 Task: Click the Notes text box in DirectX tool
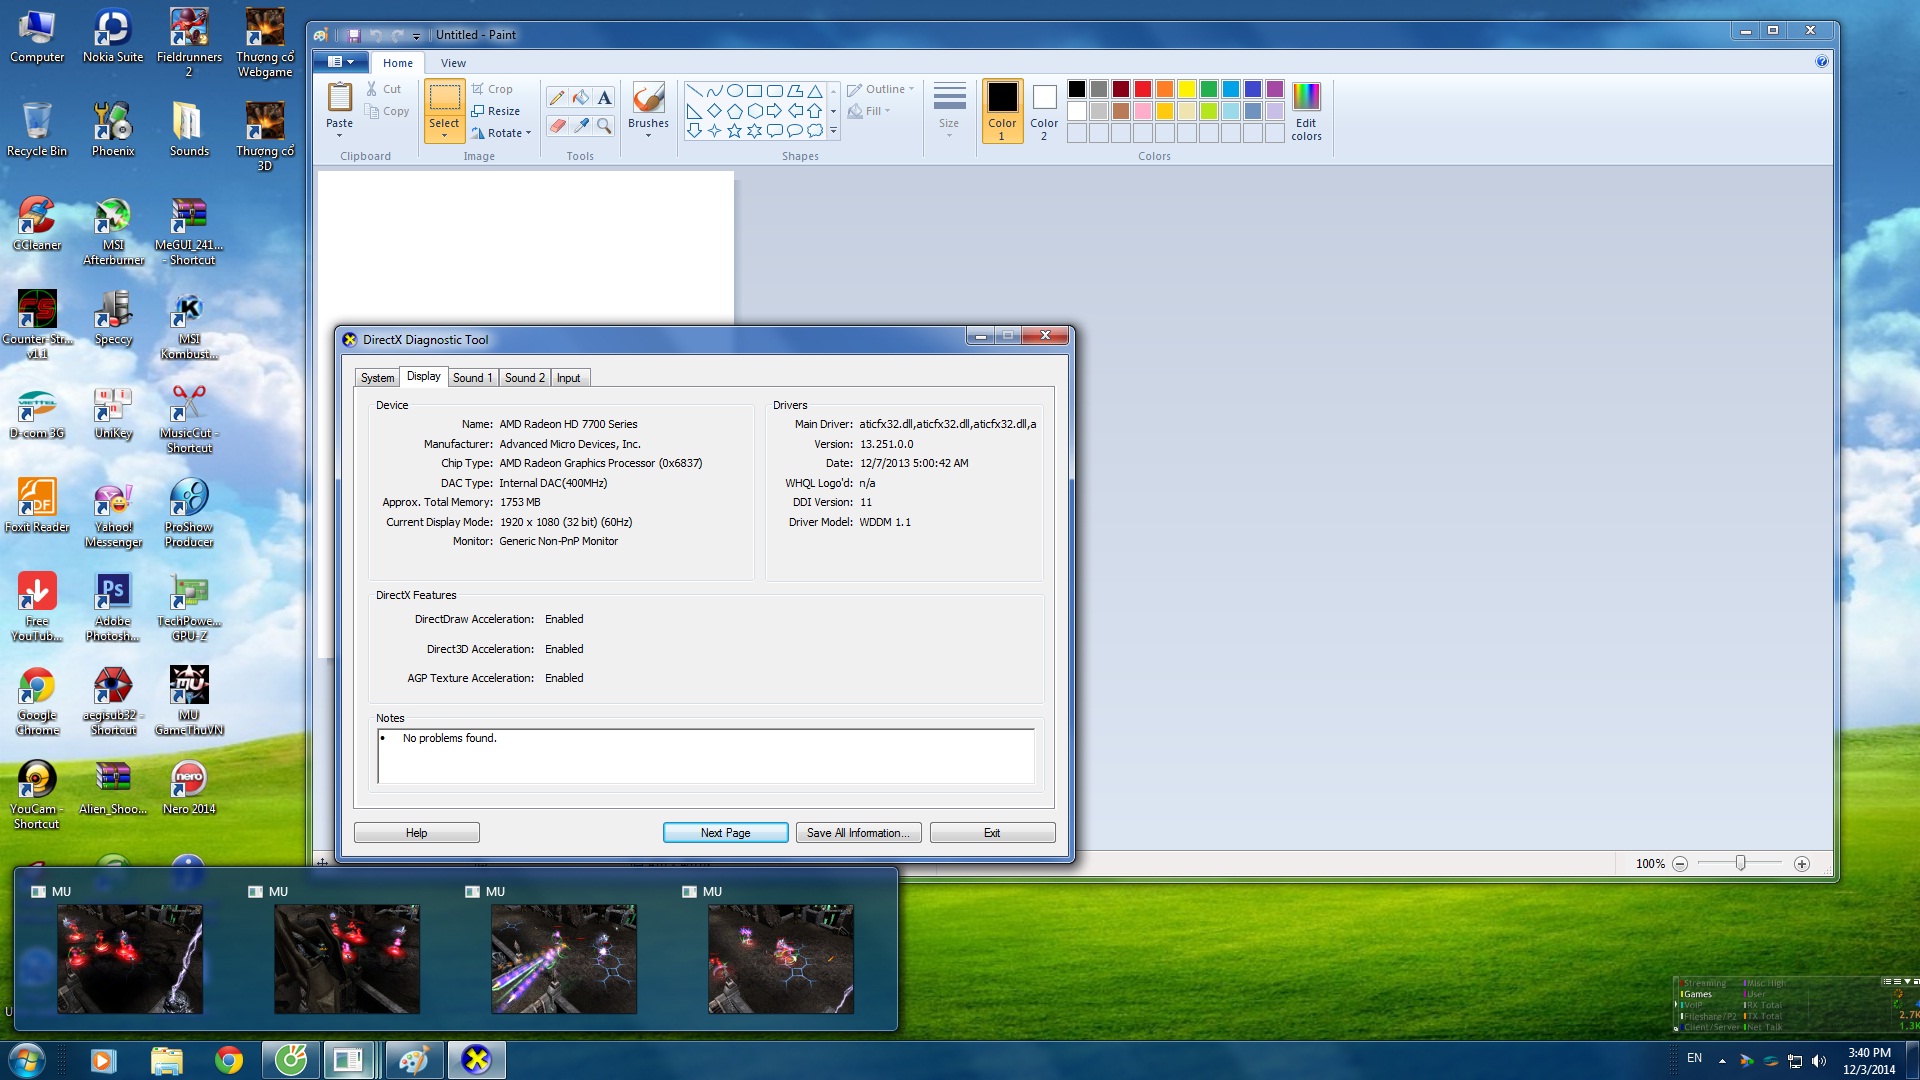[x=706, y=756]
